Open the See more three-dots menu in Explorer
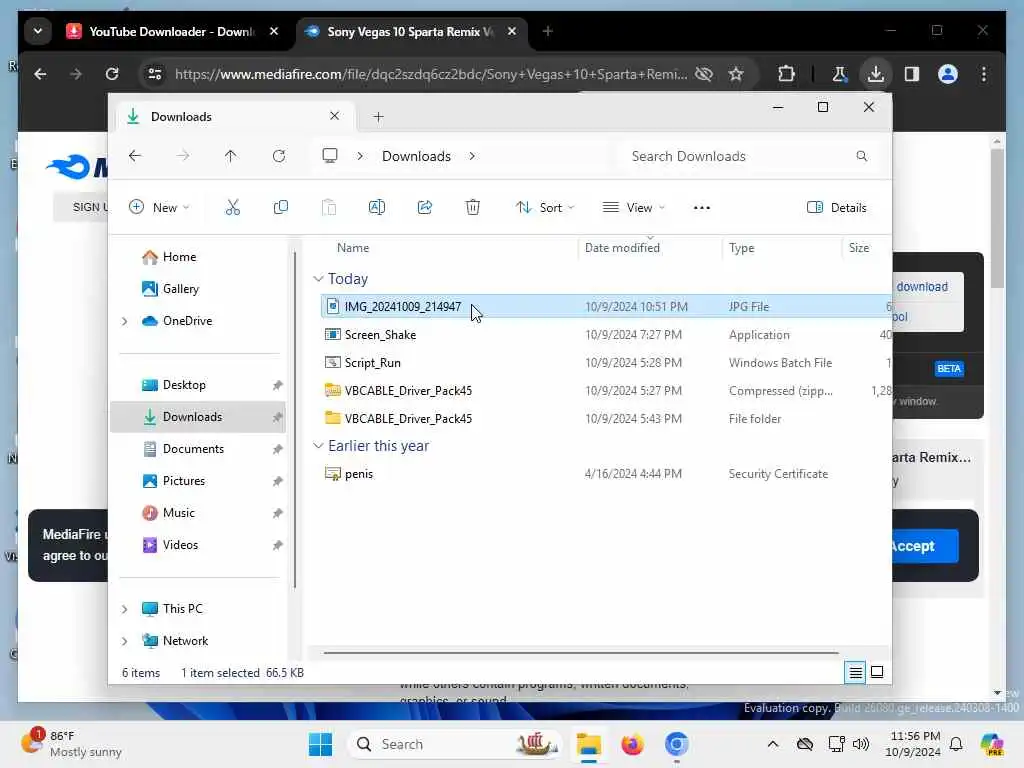The width and height of the screenshot is (1024, 768). (701, 208)
